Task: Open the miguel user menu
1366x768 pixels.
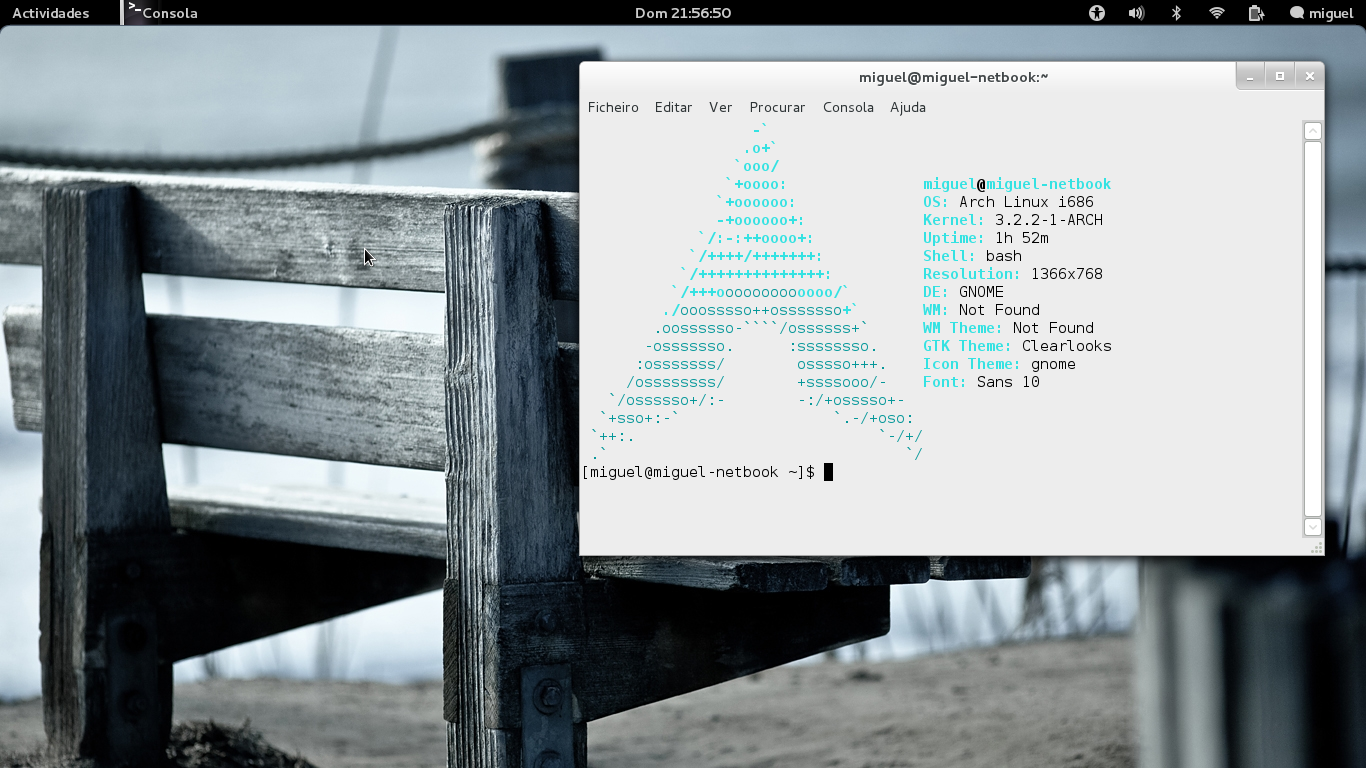Action: pyautogui.click(x=1321, y=13)
